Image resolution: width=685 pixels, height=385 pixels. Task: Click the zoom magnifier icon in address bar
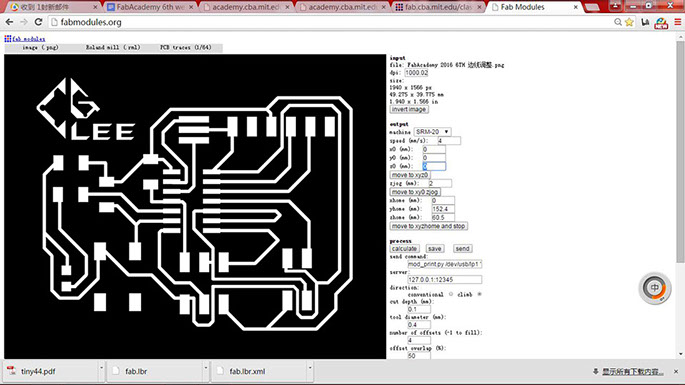pos(618,22)
